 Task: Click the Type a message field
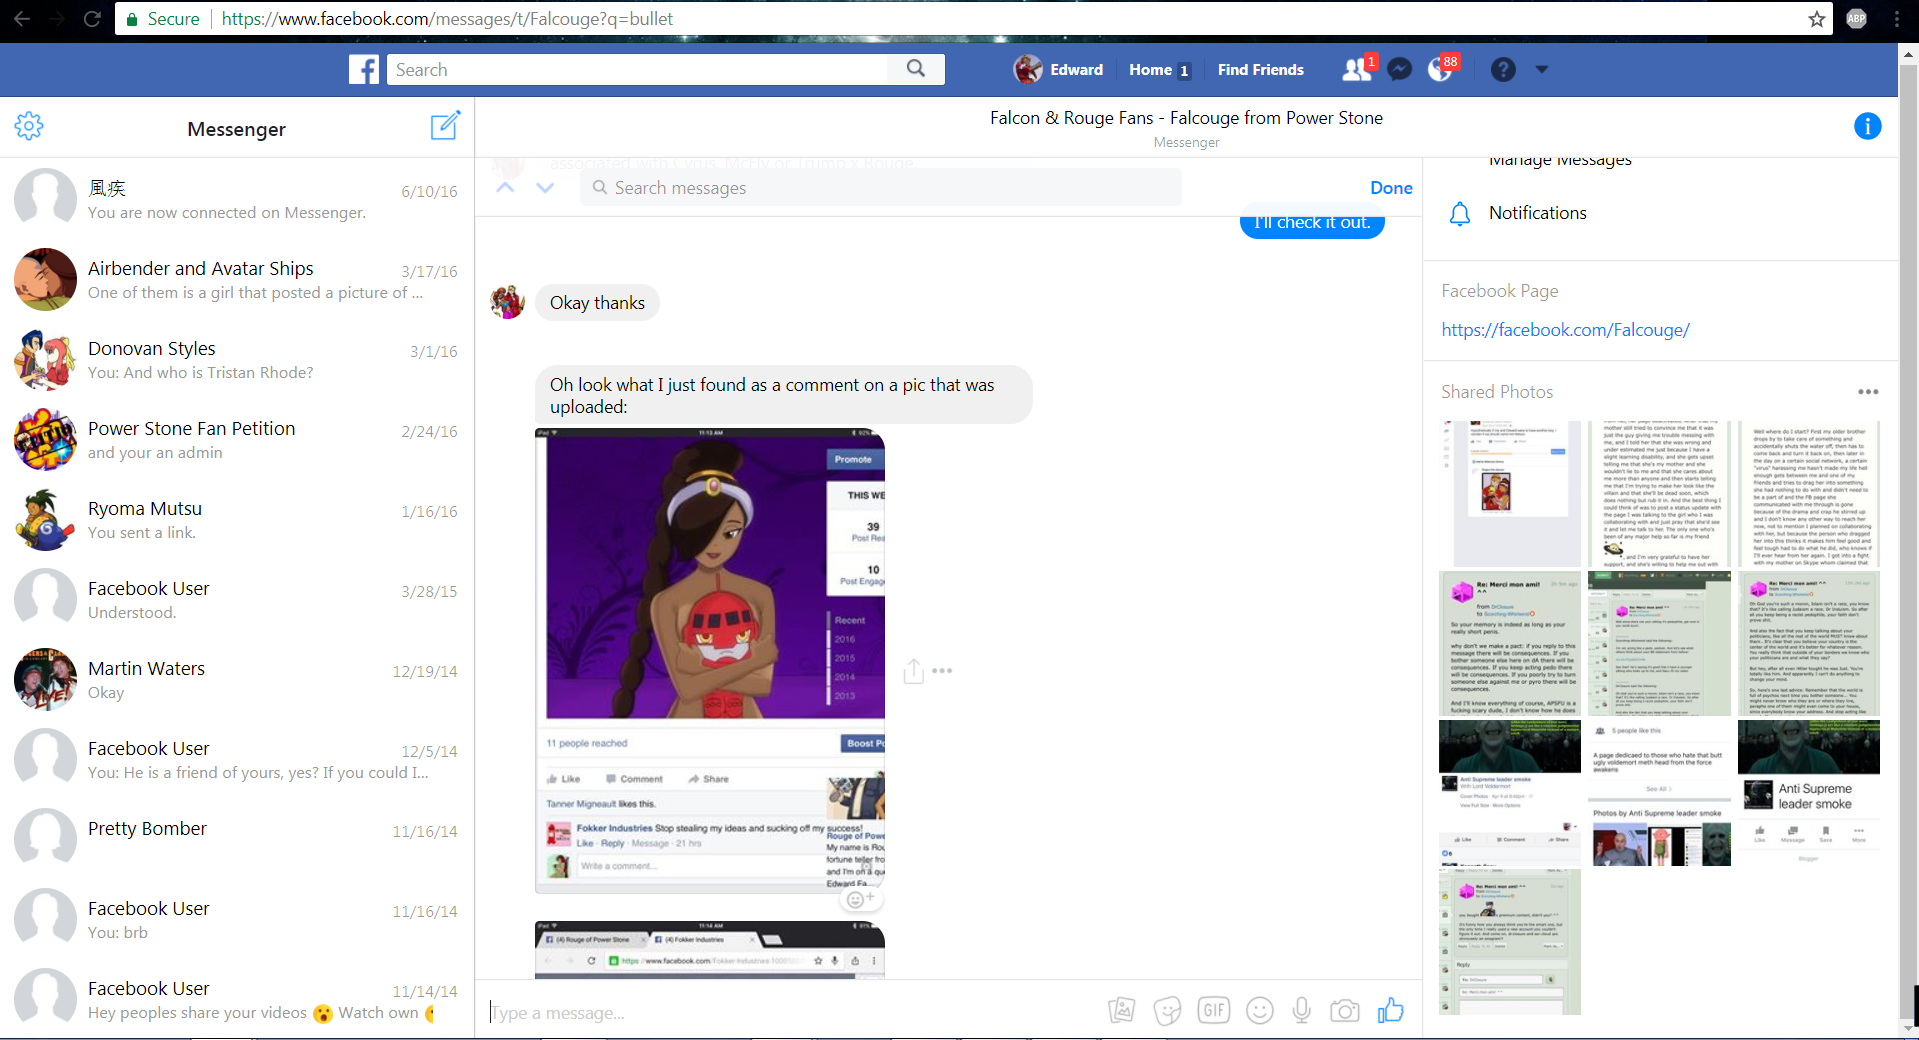tap(790, 1012)
